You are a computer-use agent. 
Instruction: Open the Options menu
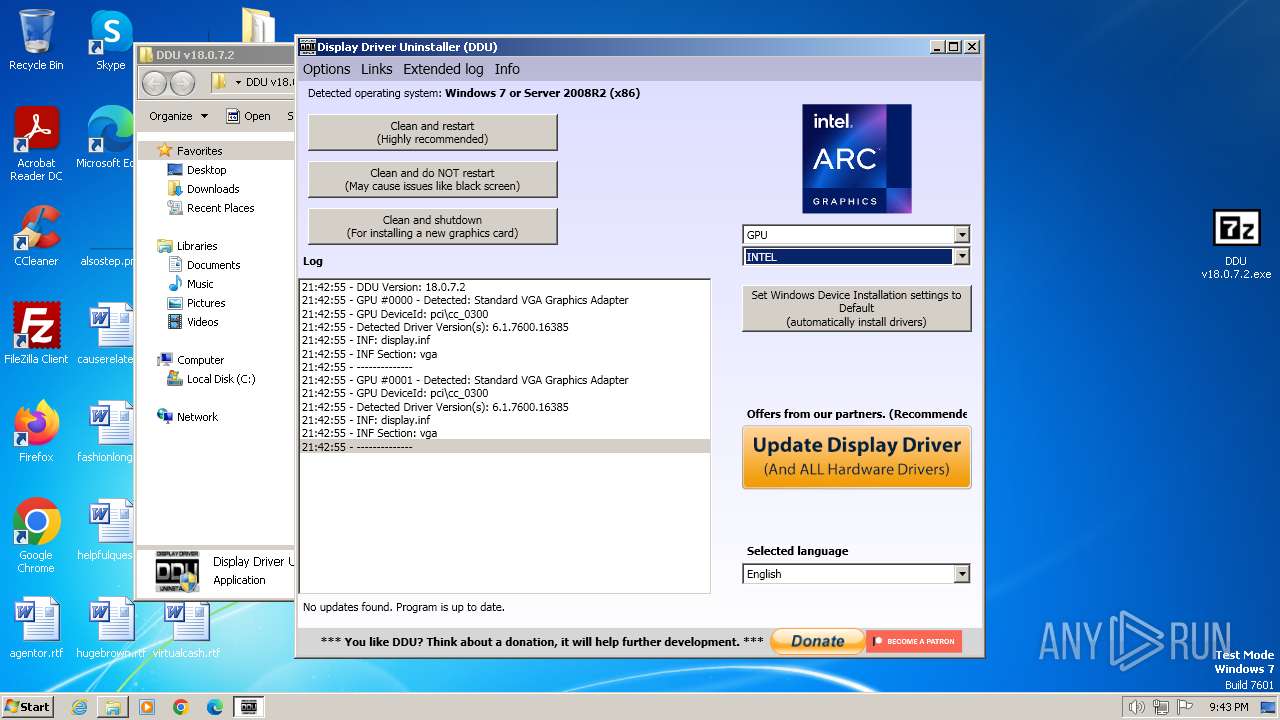pos(326,69)
